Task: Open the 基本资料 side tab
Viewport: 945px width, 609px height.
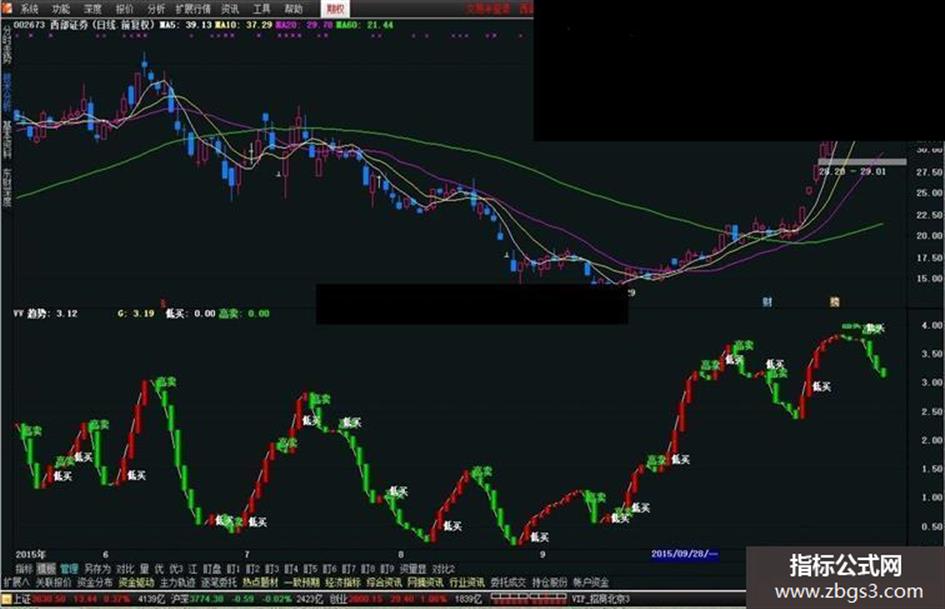Action: [x=7, y=140]
